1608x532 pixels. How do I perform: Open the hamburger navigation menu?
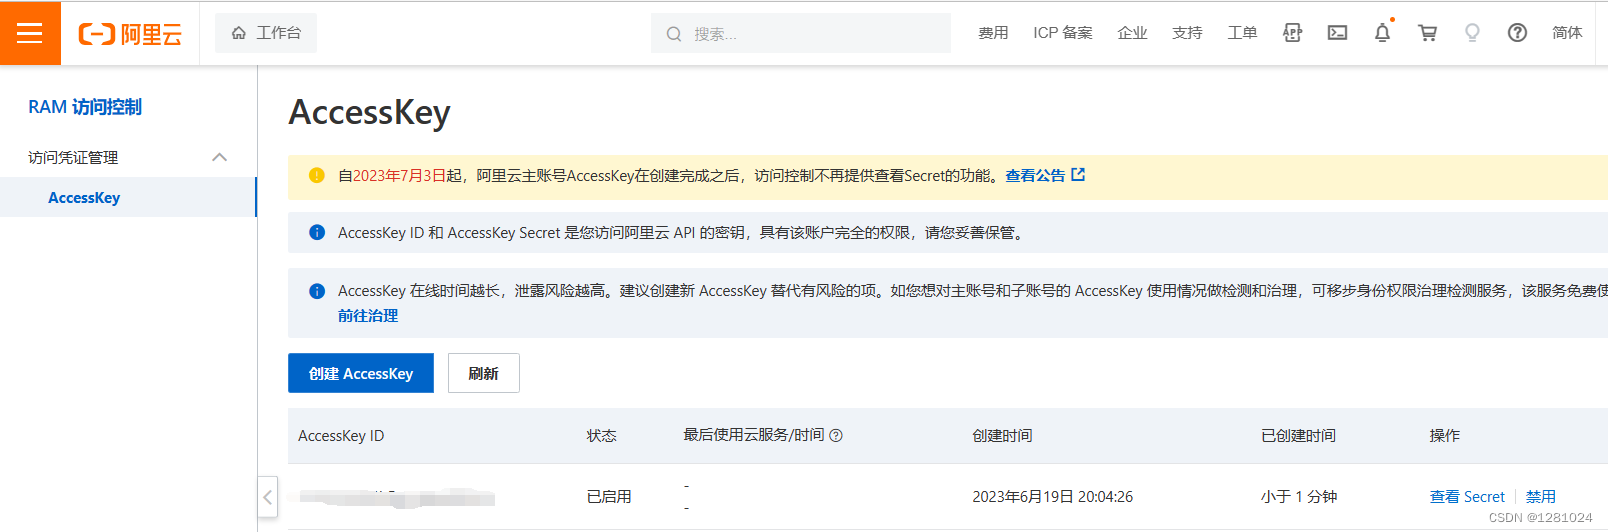coord(30,33)
